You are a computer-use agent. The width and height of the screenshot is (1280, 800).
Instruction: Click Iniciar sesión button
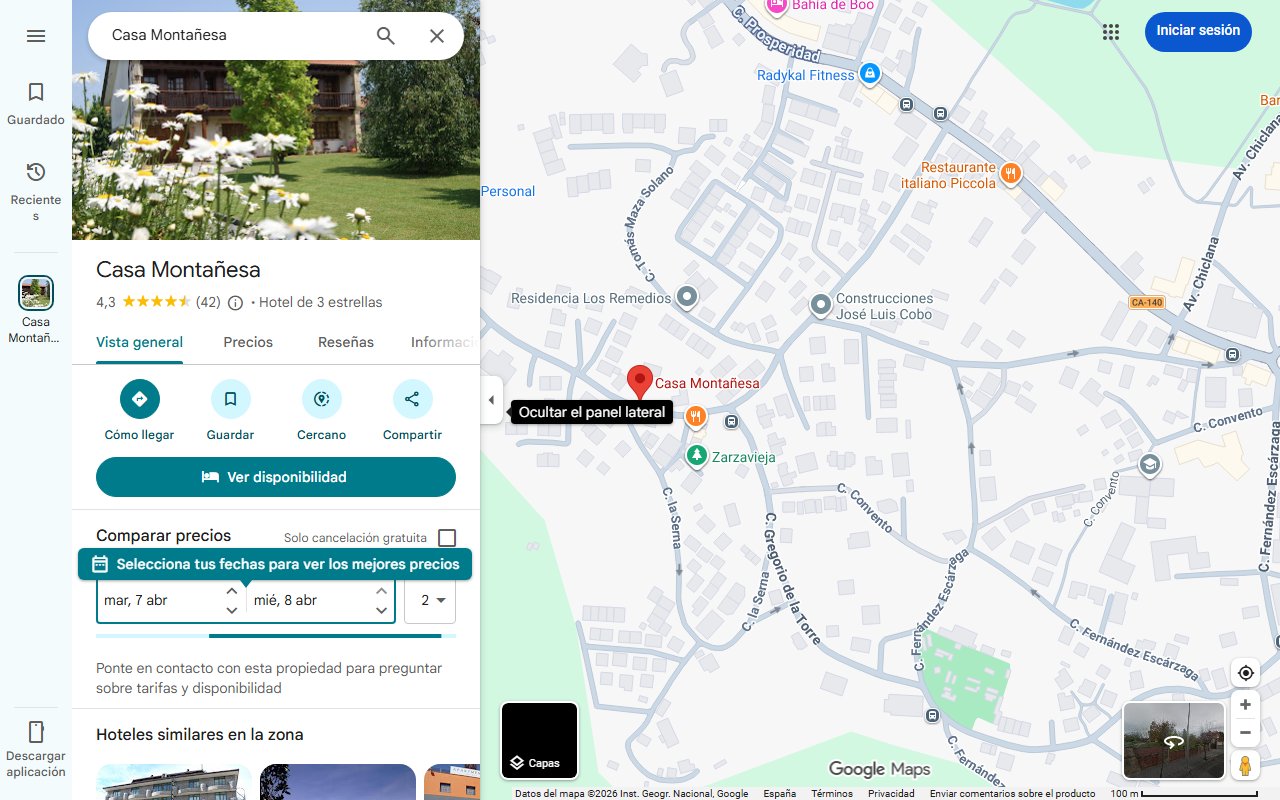(x=1198, y=31)
